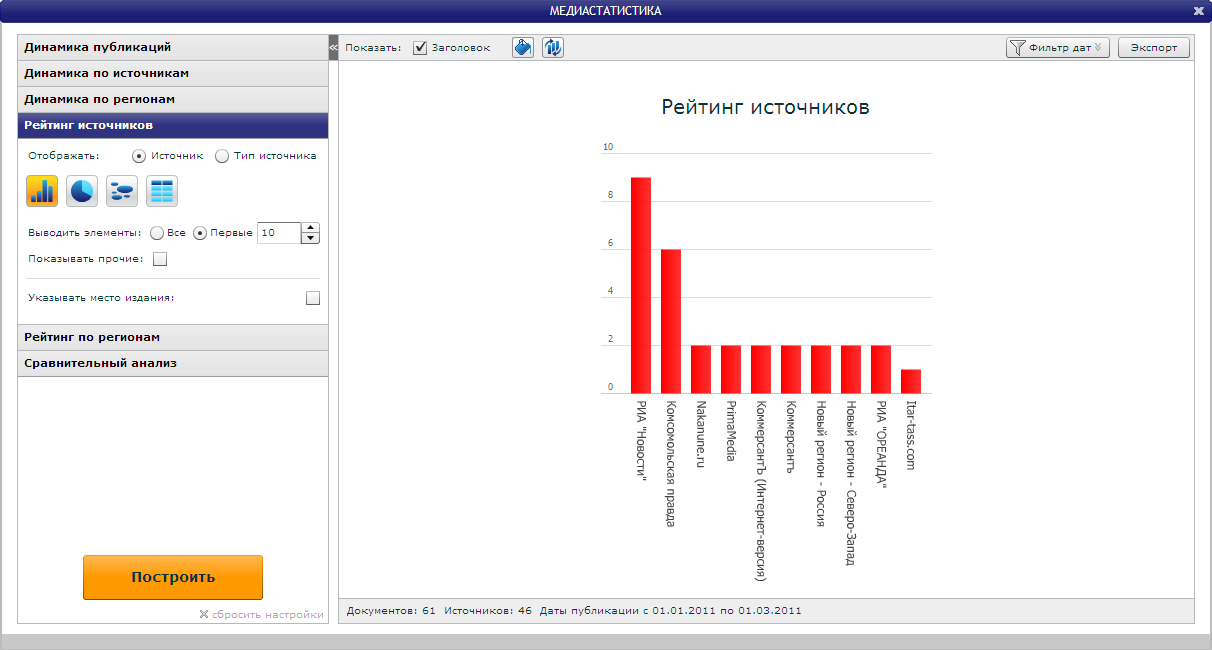This screenshot has height=650, width=1212.
Task: Select the Первые radio button
Action: pos(200,233)
